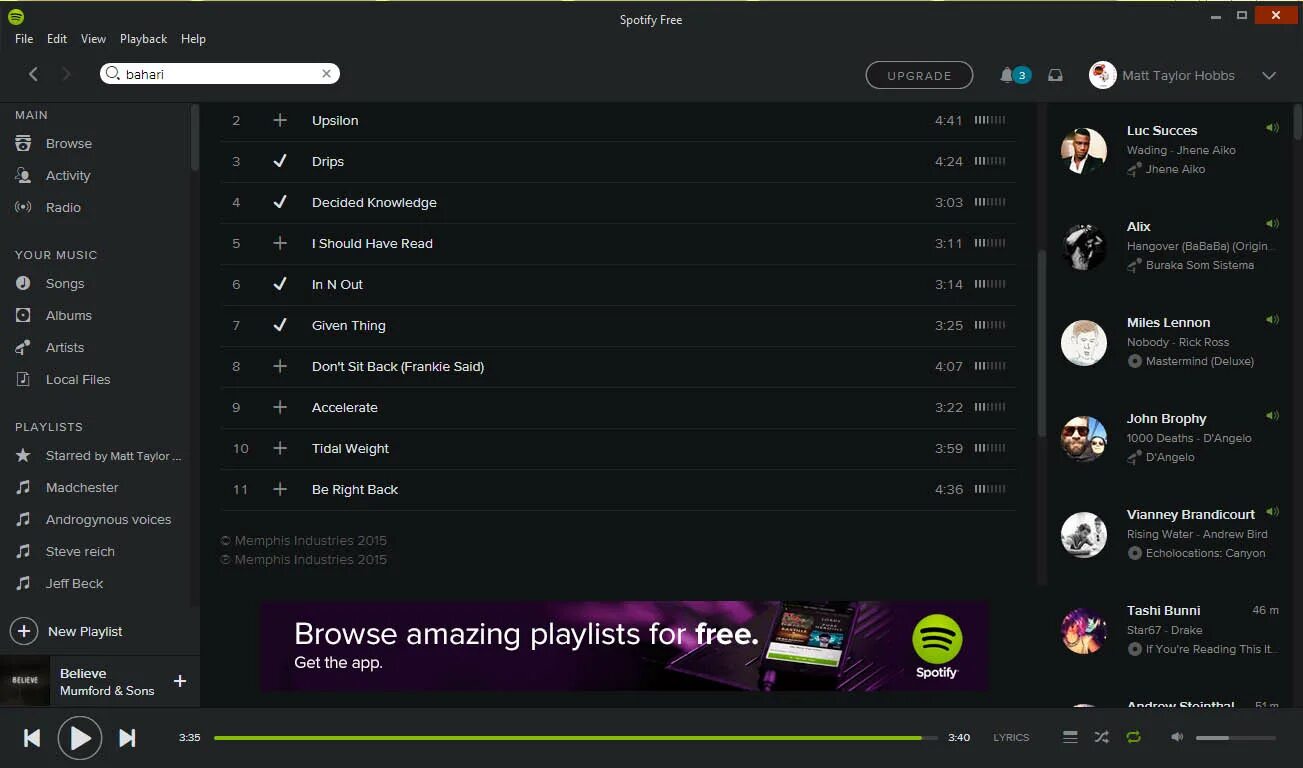This screenshot has width=1303, height=768.
Task: Remove Decided Knowledge from Your Music
Action: [280, 202]
